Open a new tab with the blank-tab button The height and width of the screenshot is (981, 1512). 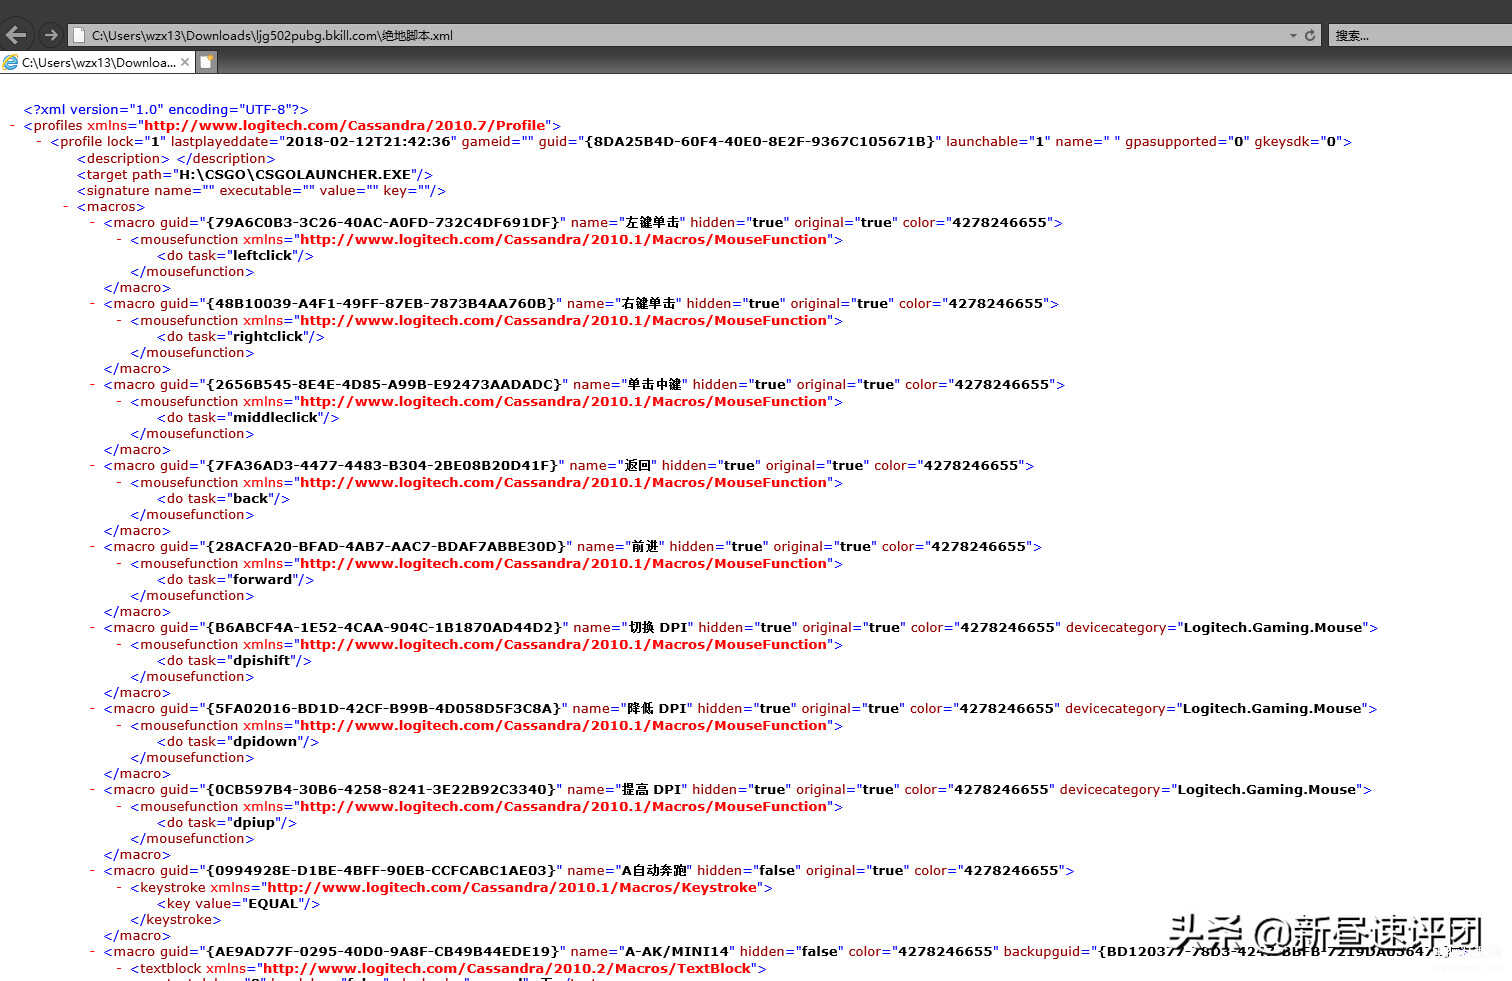[207, 62]
